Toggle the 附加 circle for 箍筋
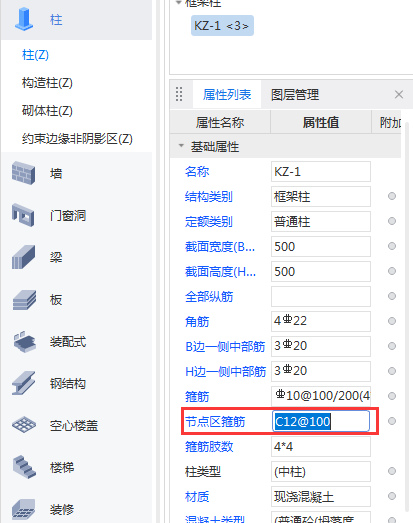This screenshot has width=413, height=523. click(x=392, y=396)
